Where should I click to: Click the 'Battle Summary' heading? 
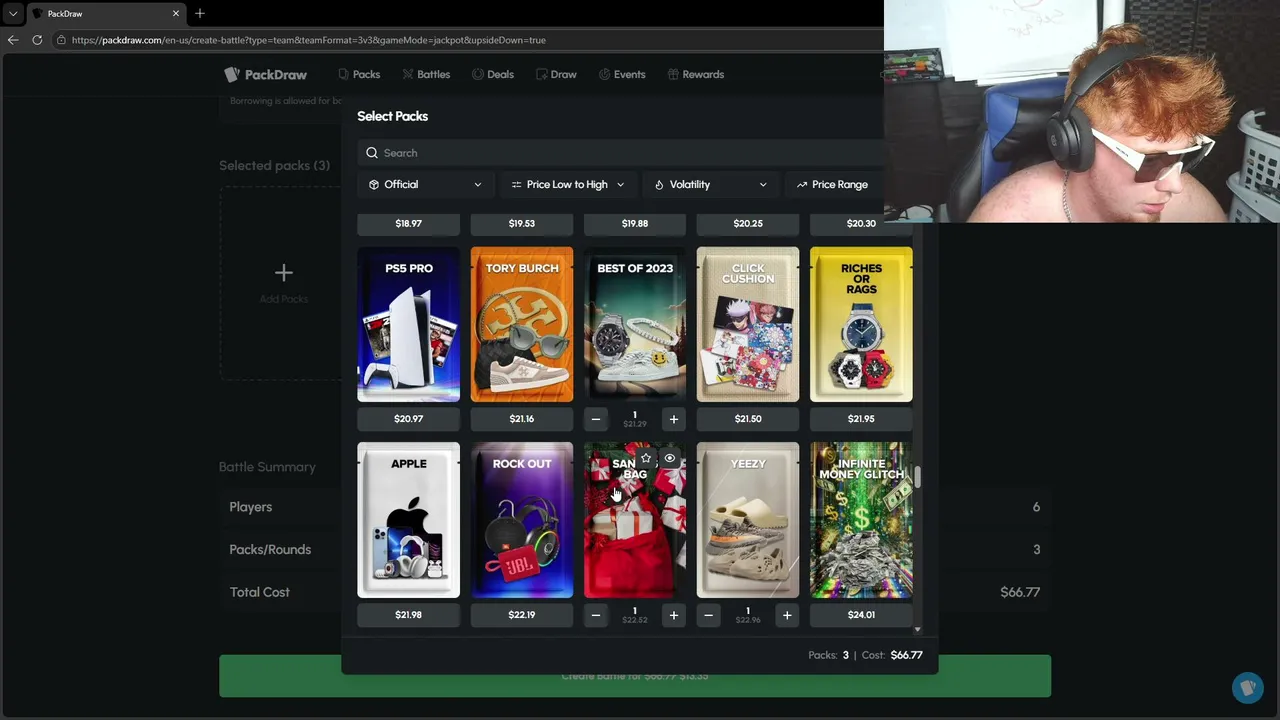(x=267, y=467)
